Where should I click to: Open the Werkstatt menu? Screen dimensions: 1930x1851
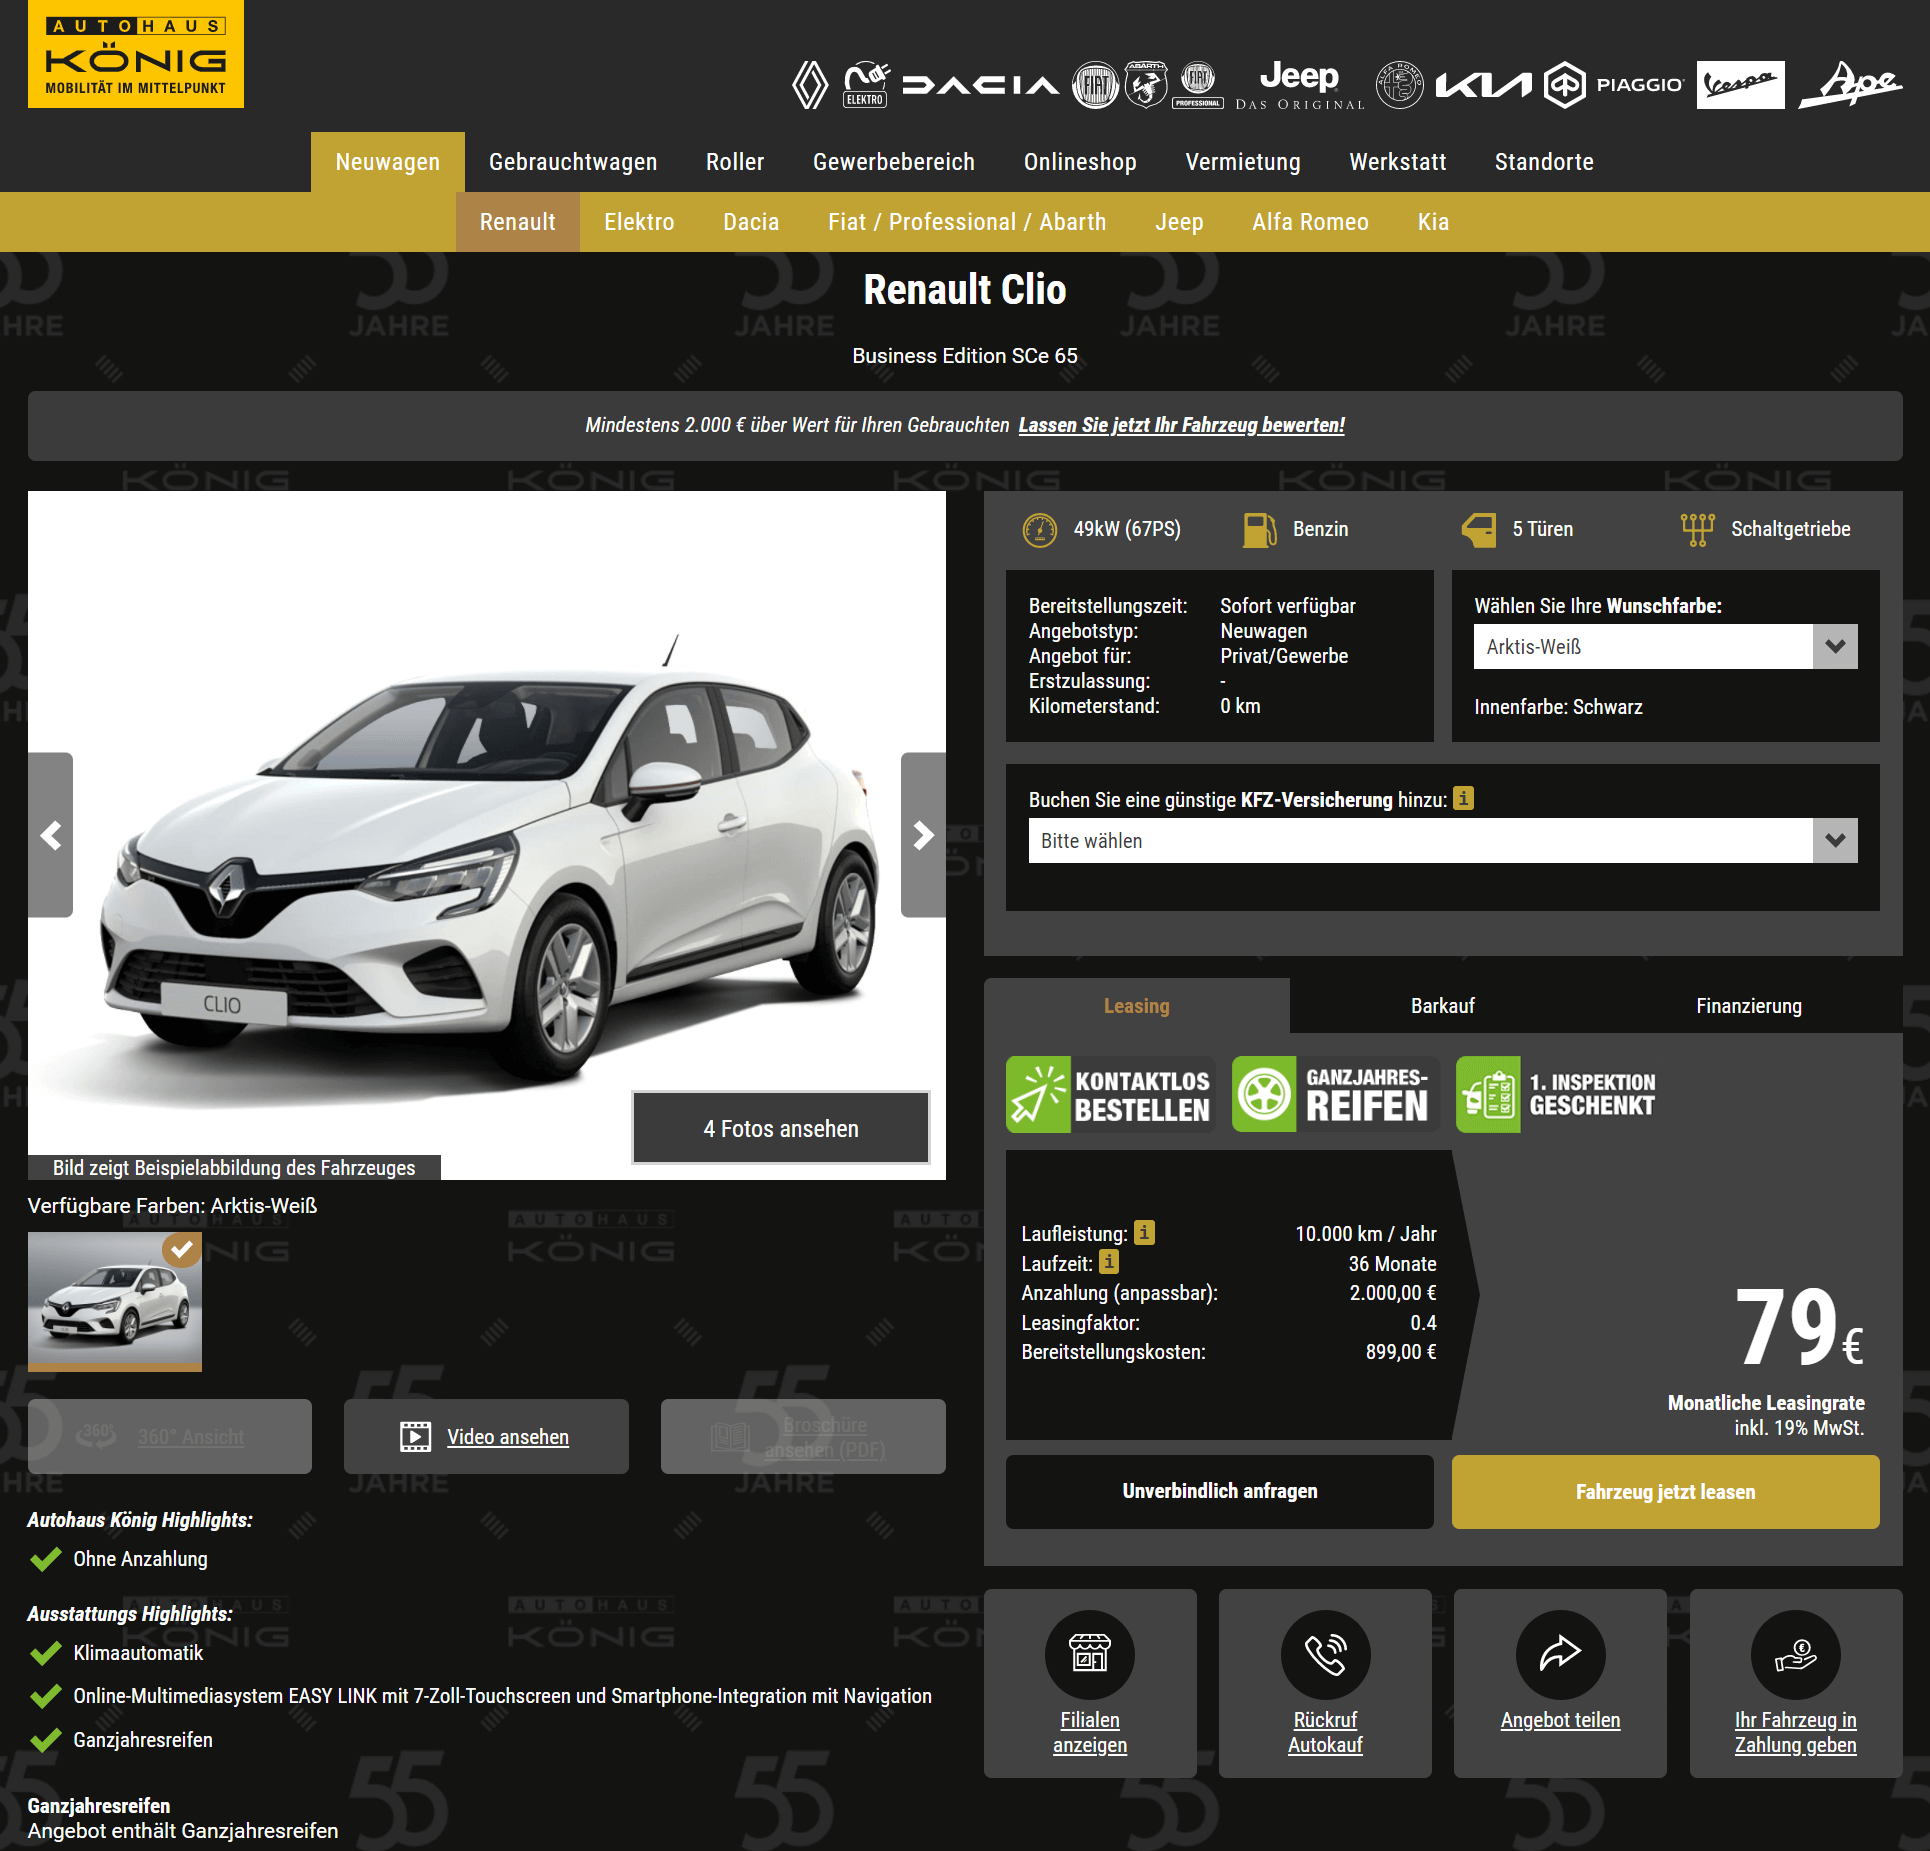pyautogui.click(x=1398, y=162)
